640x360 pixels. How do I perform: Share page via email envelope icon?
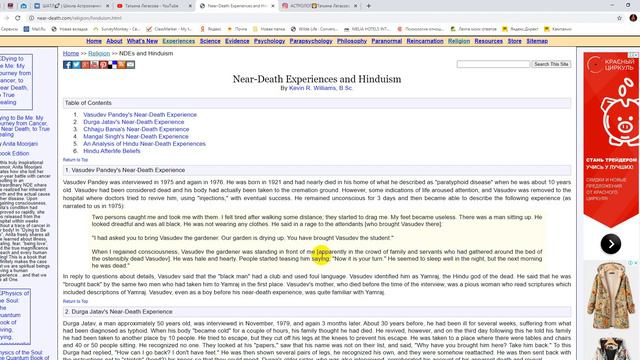(x=130, y=65)
